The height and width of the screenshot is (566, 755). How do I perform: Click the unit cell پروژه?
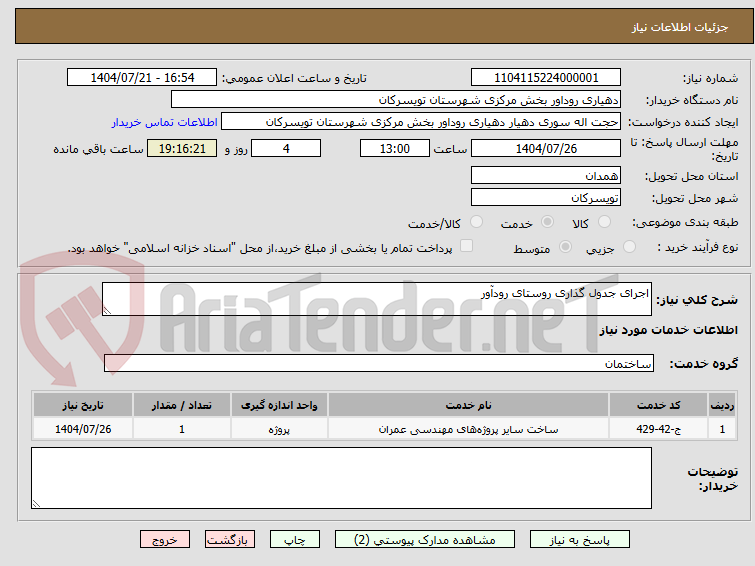(279, 429)
